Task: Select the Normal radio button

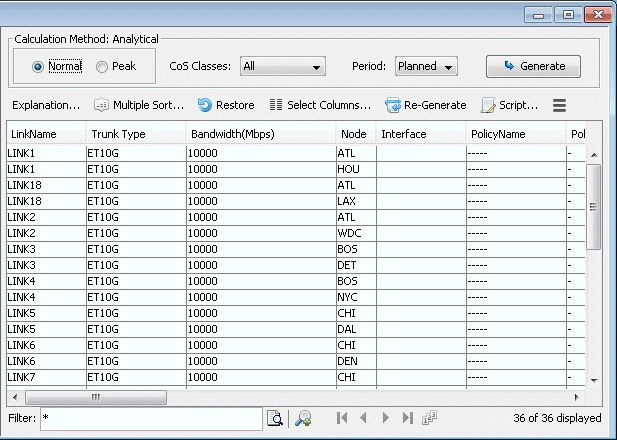Action: point(39,67)
